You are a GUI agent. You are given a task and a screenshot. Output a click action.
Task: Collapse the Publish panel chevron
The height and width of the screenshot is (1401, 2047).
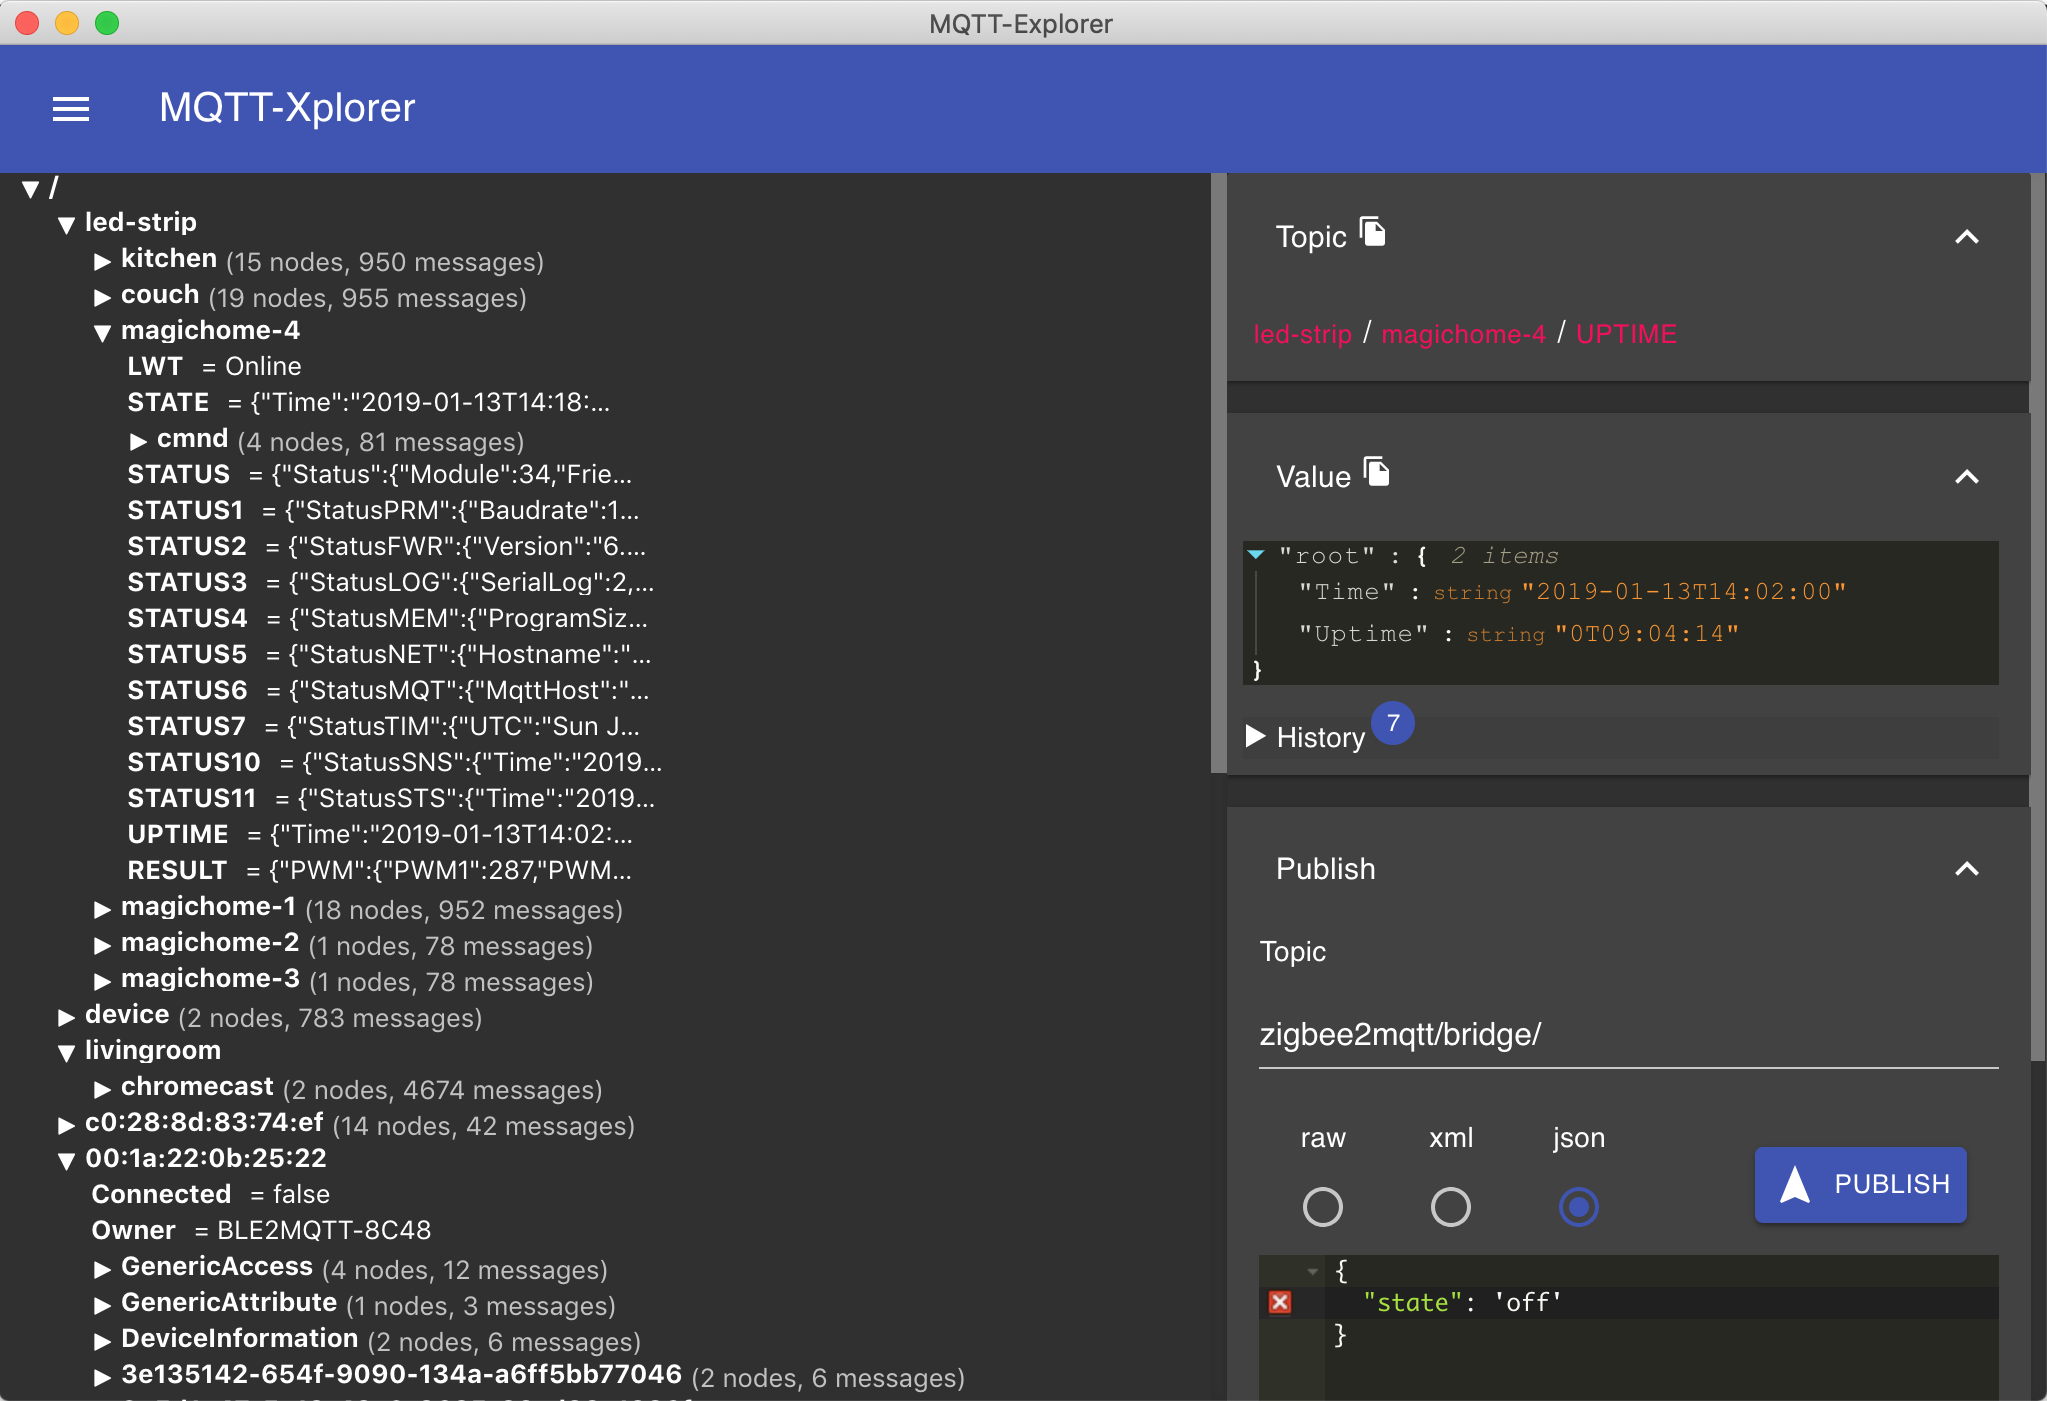pos(1966,869)
